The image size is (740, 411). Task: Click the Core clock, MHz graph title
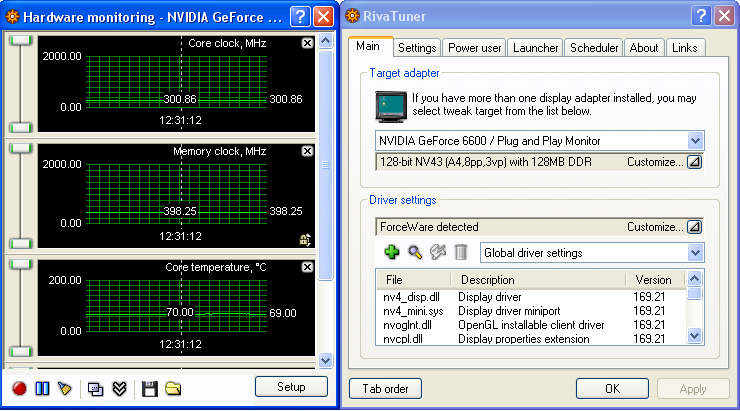(x=227, y=43)
